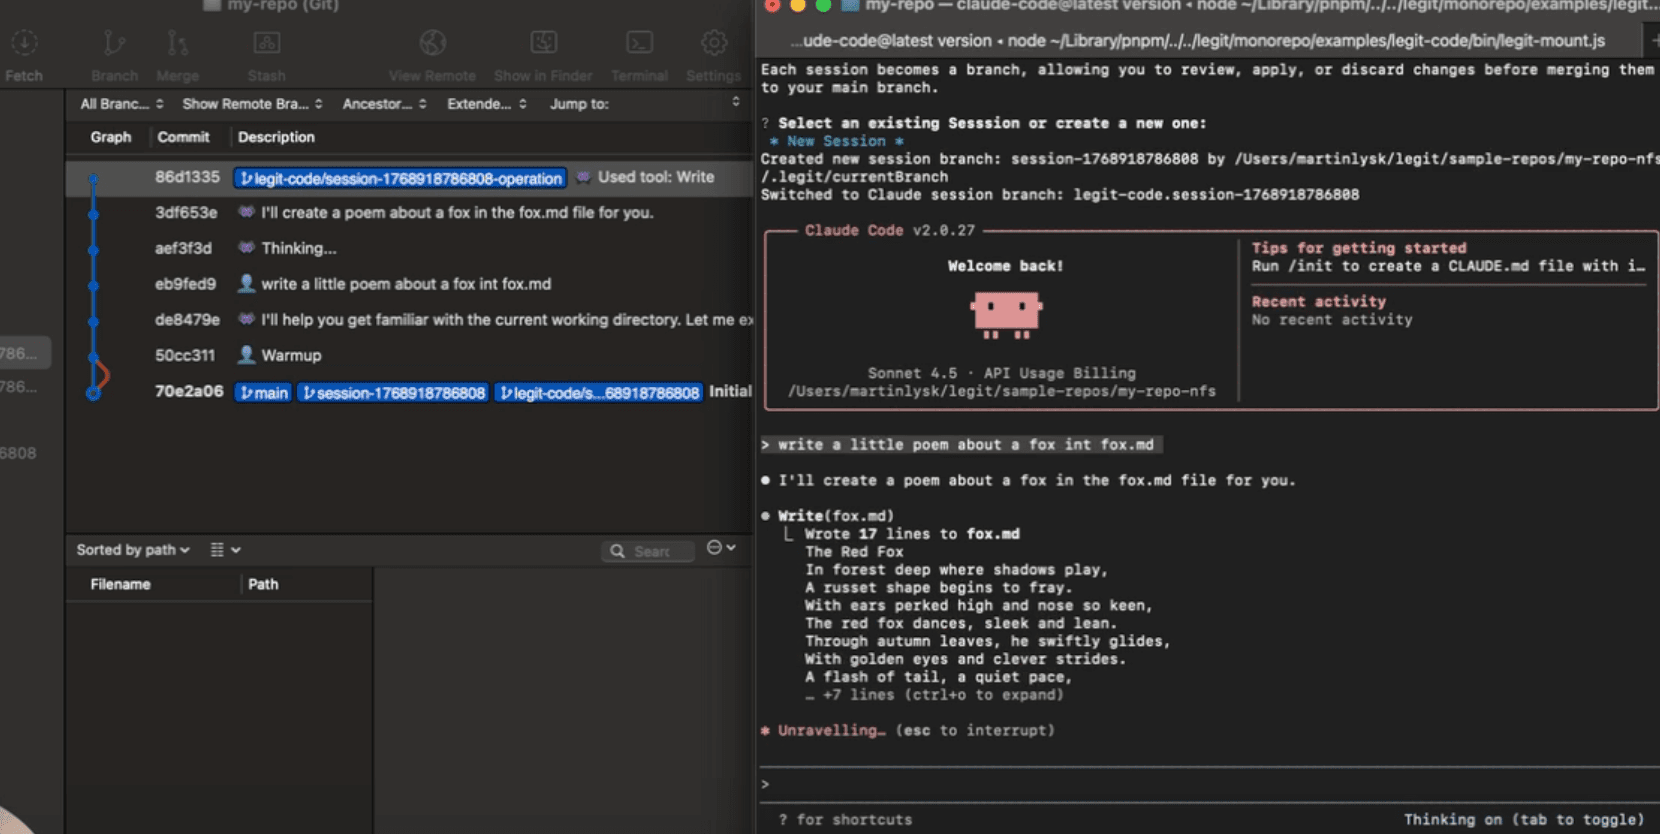Click '? for shortcuts' hint

pos(845,820)
